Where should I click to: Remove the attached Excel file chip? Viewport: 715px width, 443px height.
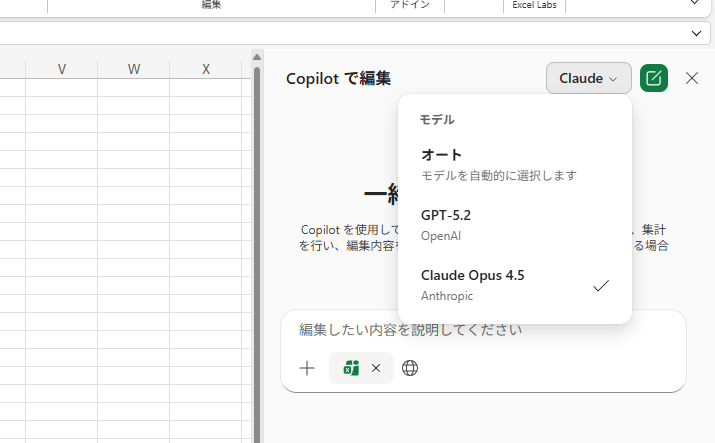pyautogui.click(x=376, y=368)
